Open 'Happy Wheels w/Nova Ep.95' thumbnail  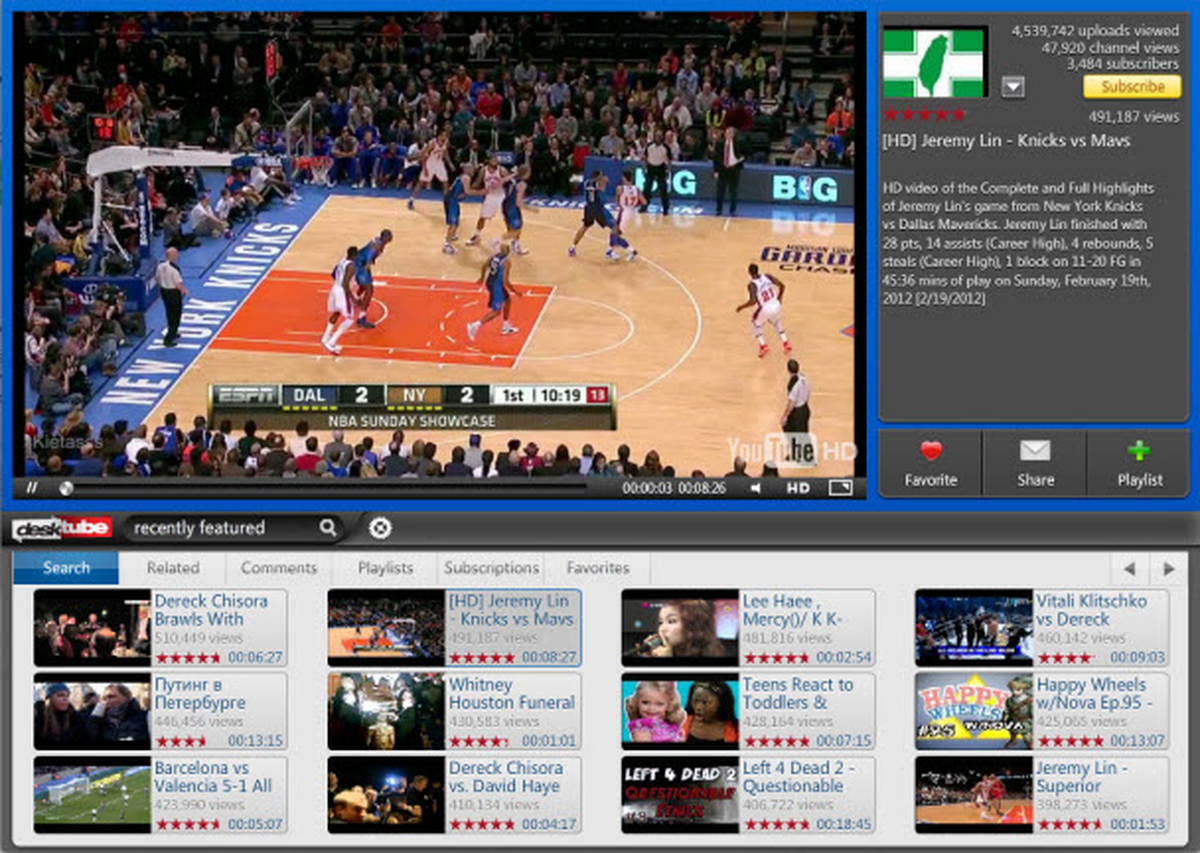click(974, 712)
